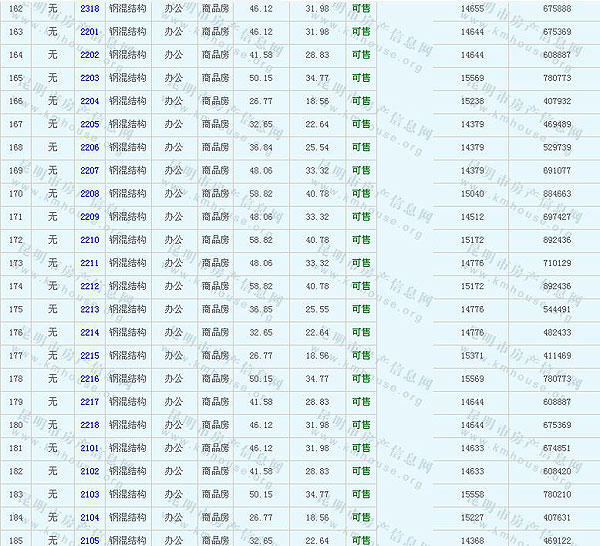The image size is (600, 546).
Task: Open room 2207 details
Action: point(89,170)
